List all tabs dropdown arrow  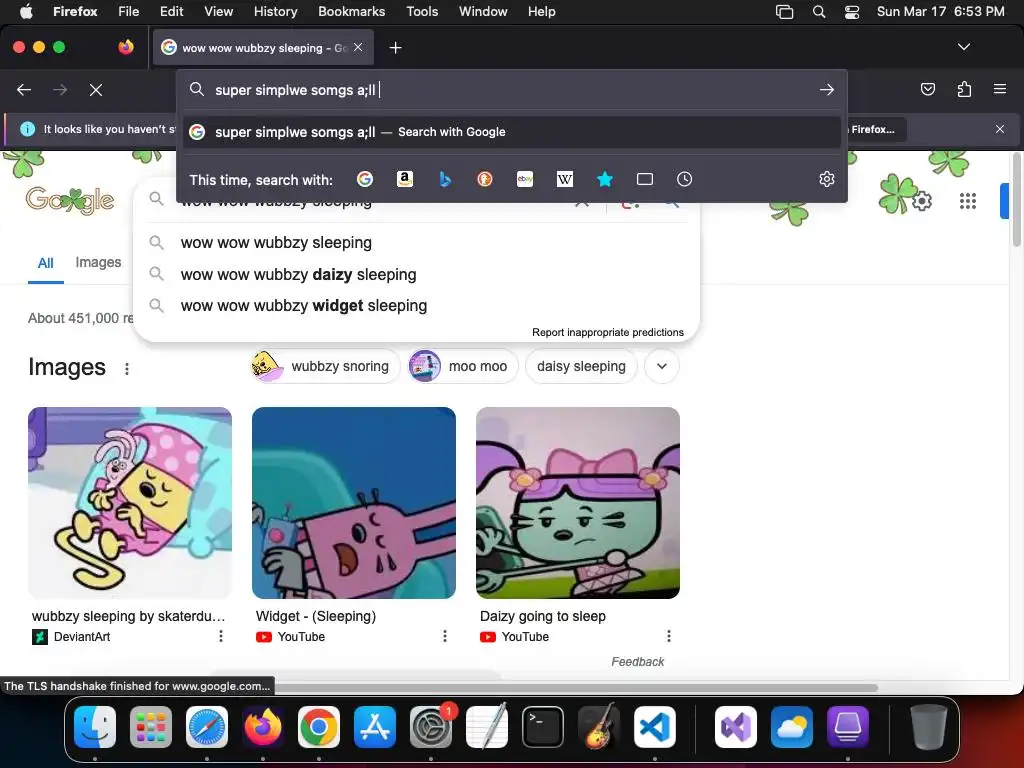pos(963,47)
